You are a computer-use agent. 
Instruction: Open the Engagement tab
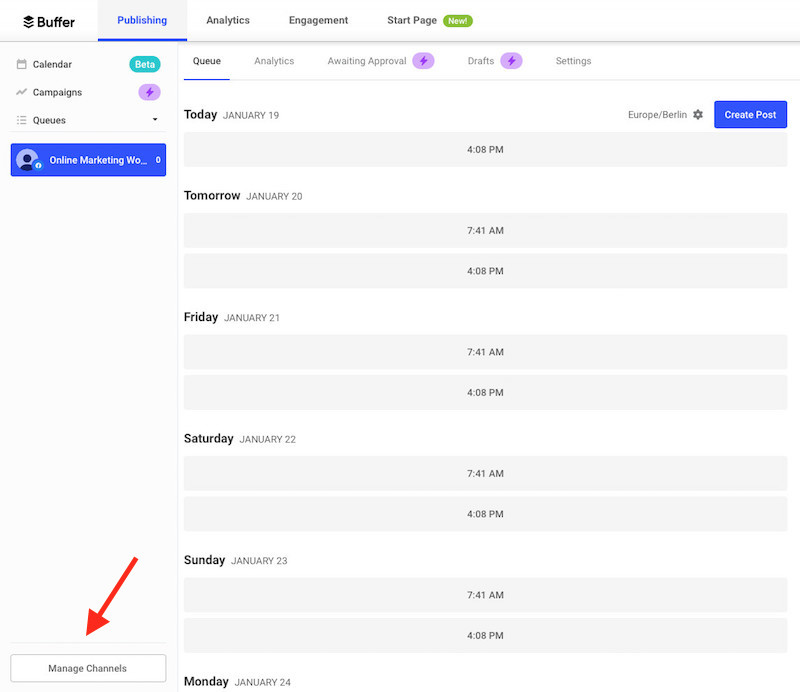[318, 20]
